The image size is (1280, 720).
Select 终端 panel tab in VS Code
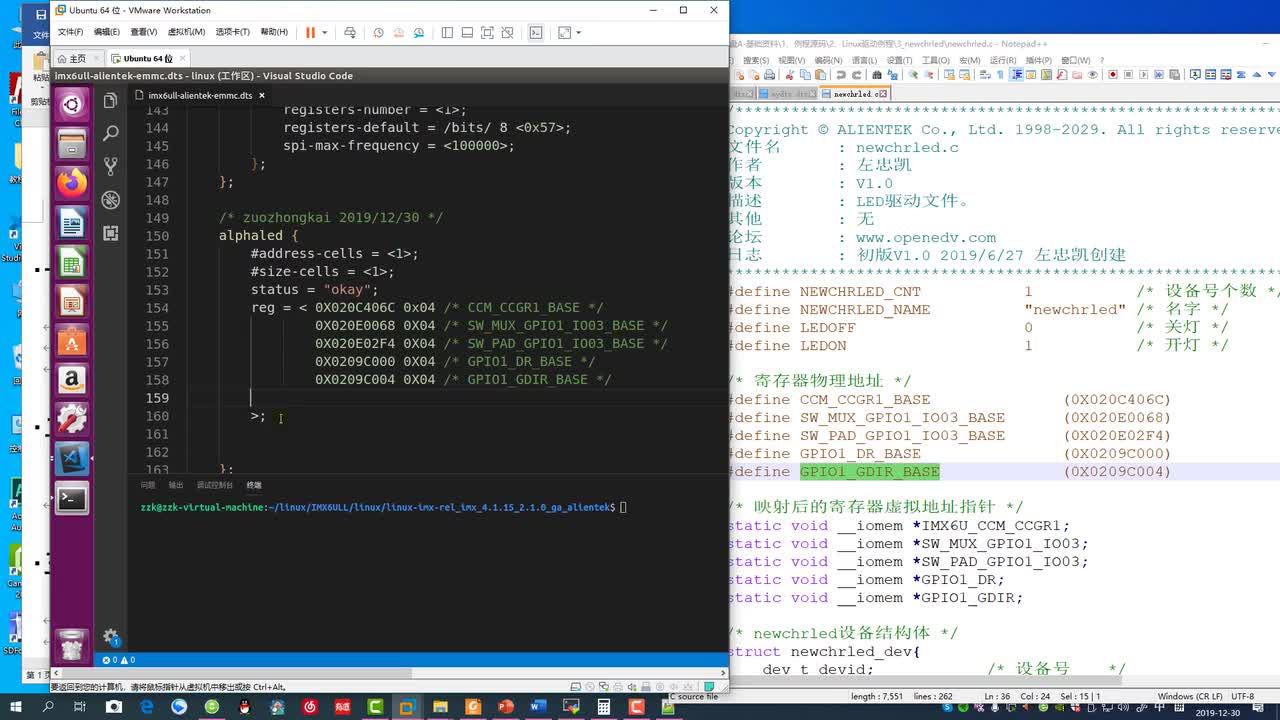(254, 485)
